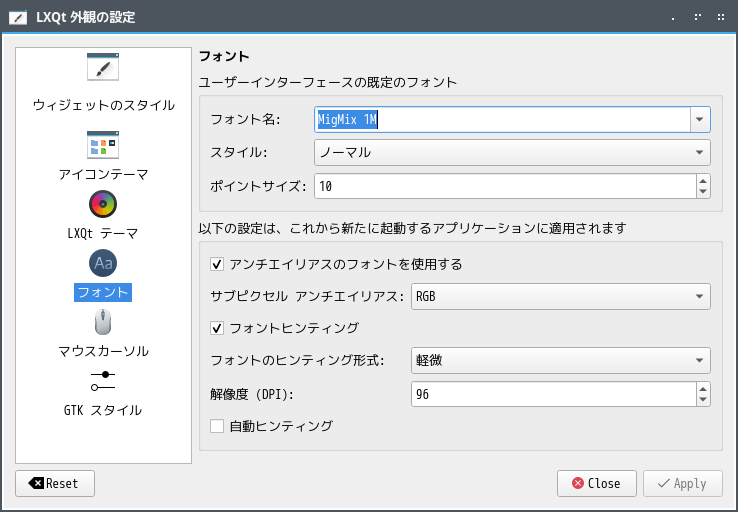
Task: Click the 解像度 (DPI) input field
Action: tap(554, 394)
